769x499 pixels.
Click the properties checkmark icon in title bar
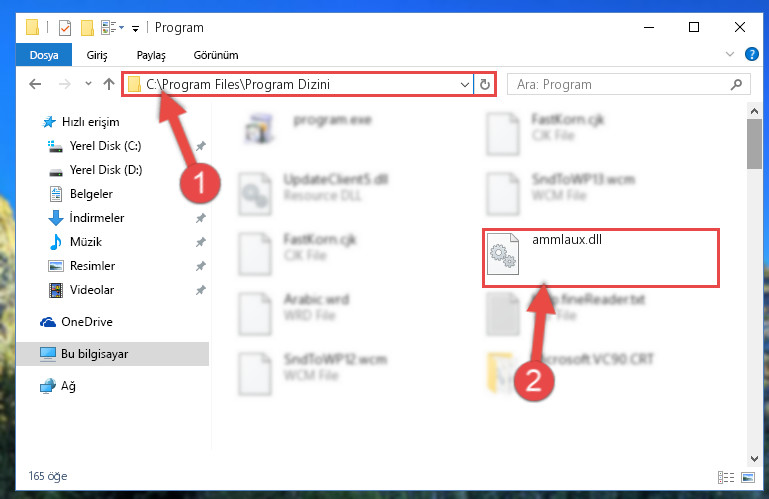tap(65, 28)
